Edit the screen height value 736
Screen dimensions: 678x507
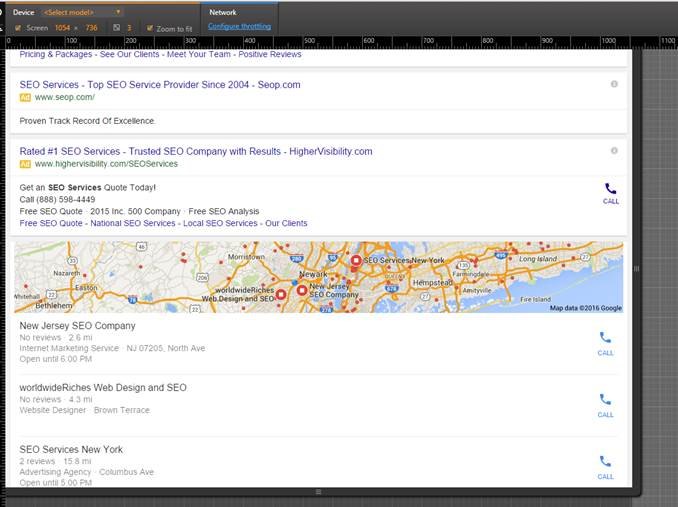(91, 28)
